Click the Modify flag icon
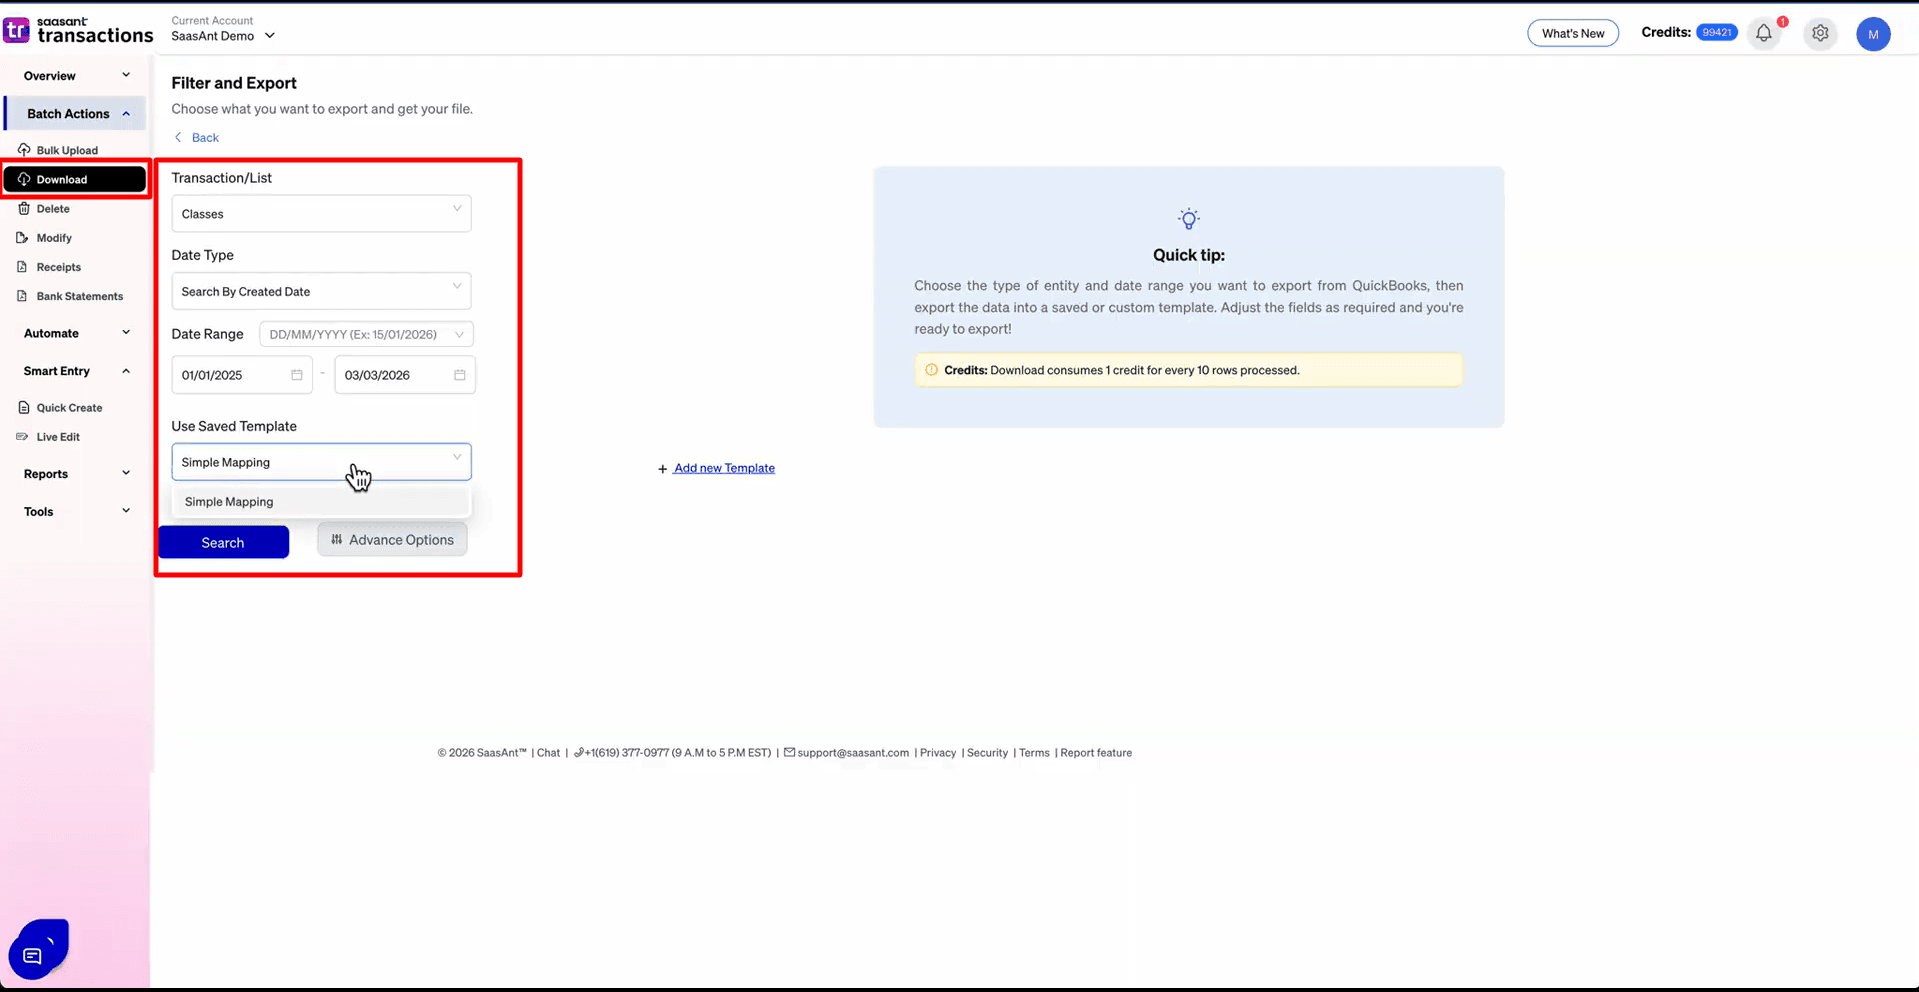The height and width of the screenshot is (992, 1919). pos(23,237)
